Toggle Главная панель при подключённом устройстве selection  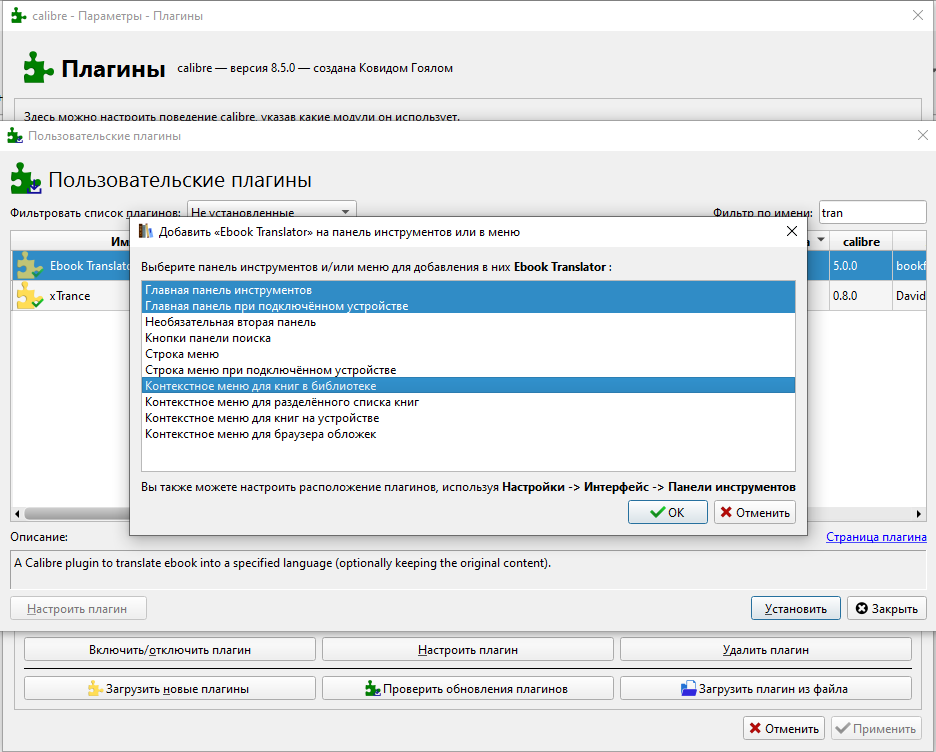[x=467, y=306]
